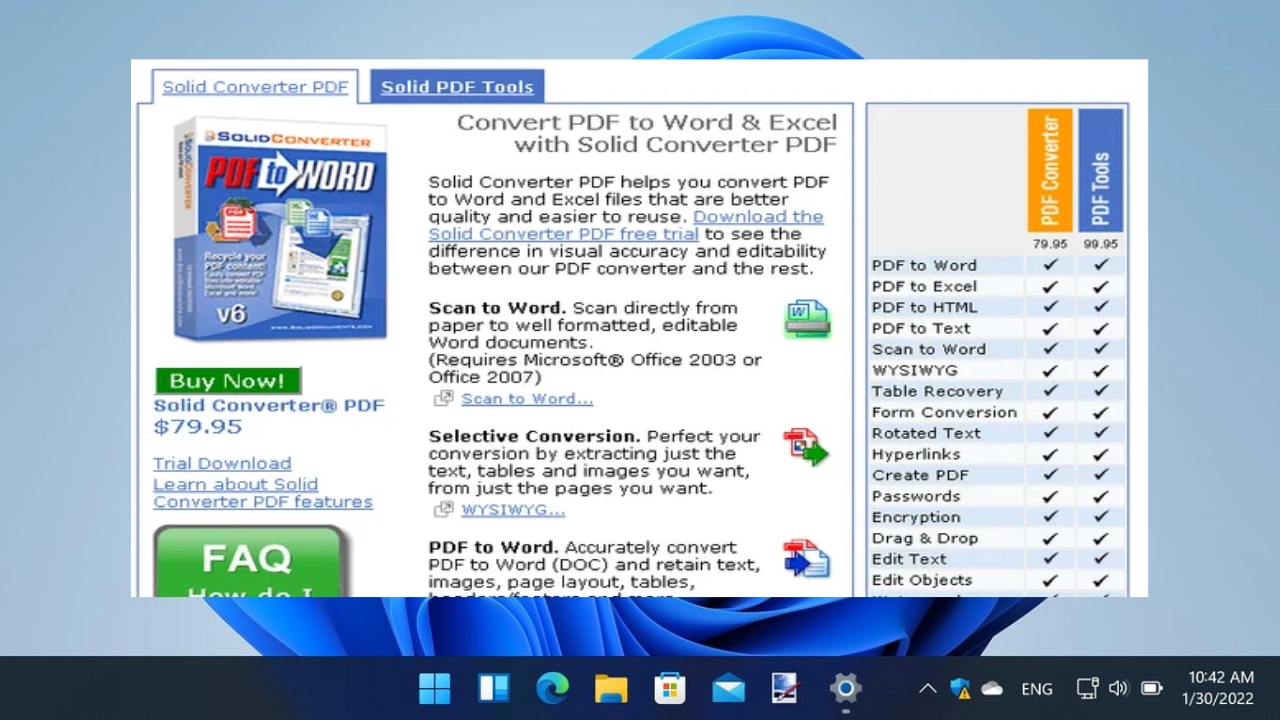Open File Explorer from the taskbar
The width and height of the screenshot is (1280, 720).
coord(611,688)
